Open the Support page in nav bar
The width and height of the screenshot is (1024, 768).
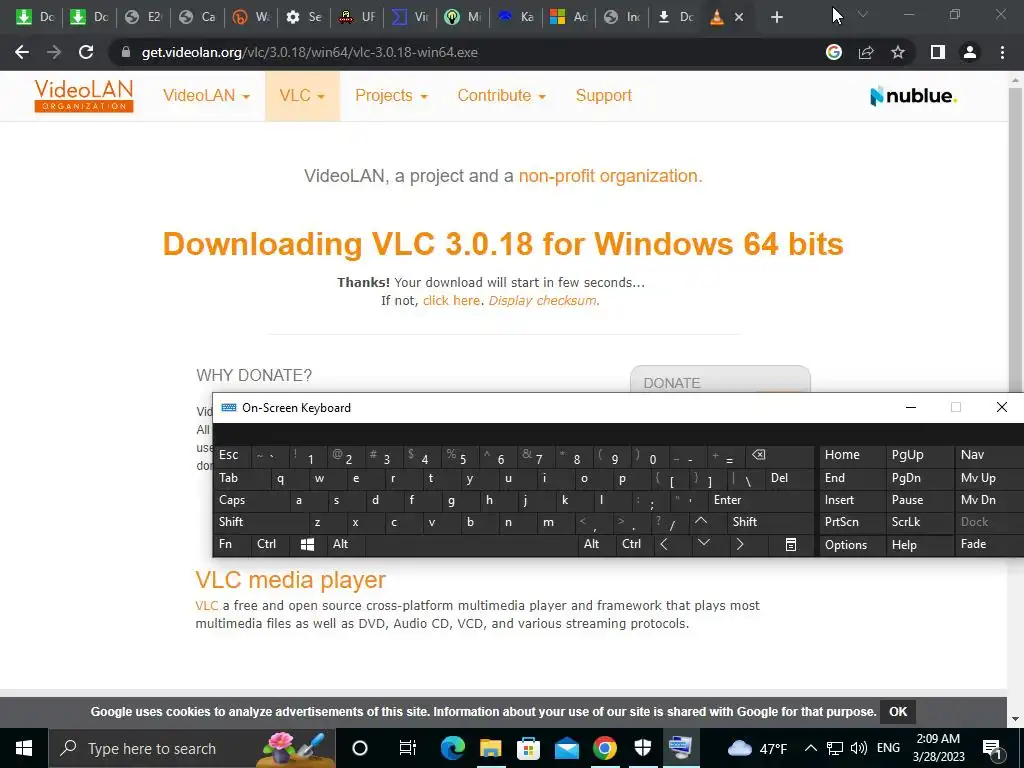click(x=603, y=95)
